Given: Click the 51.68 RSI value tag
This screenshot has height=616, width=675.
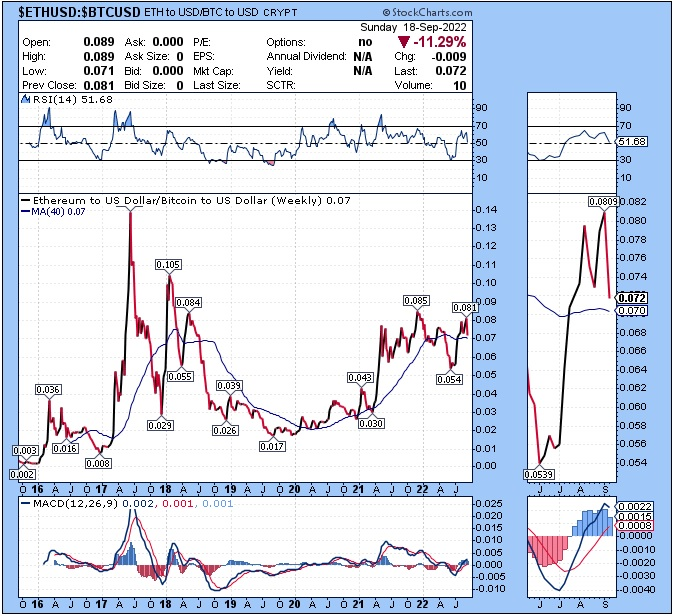Looking at the screenshot, I should click(x=632, y=141).
